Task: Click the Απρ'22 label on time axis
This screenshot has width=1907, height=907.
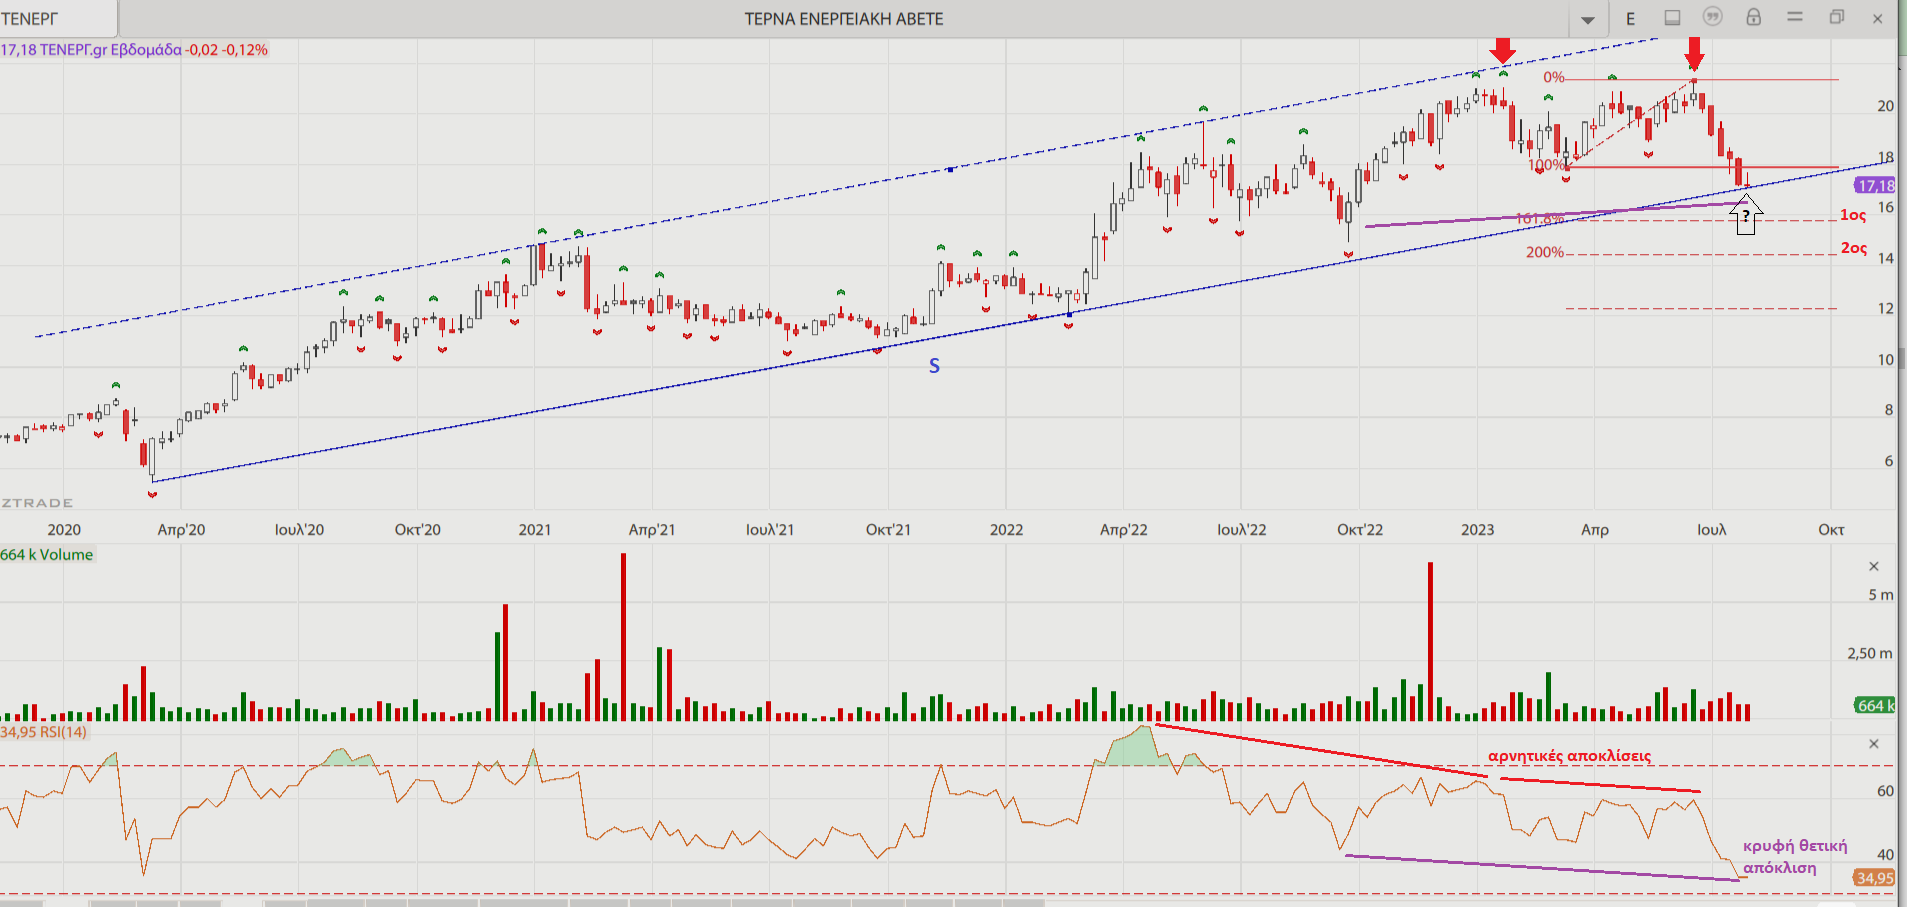Action: (x=1124, y=530)
